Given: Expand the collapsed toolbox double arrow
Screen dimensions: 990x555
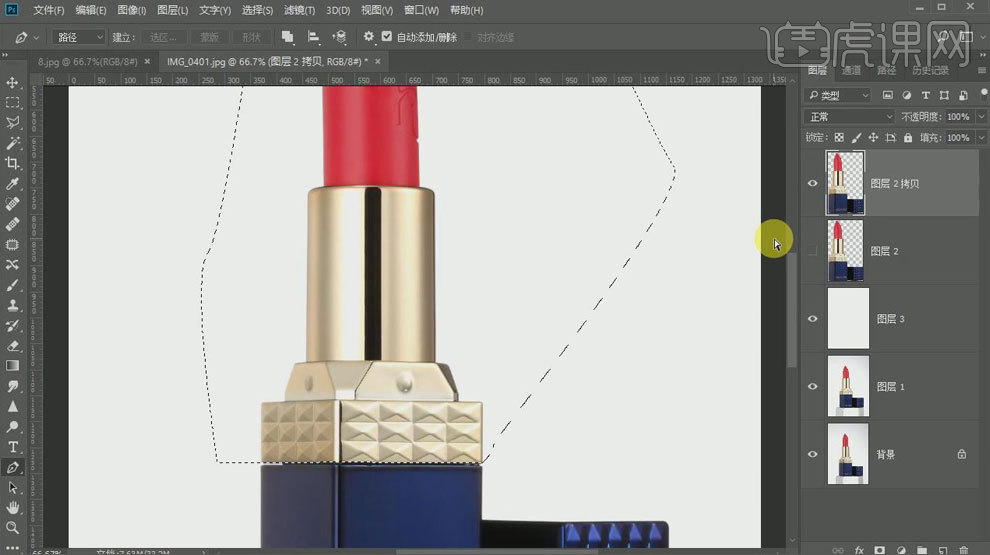Looking at the screenshot, I should (x=5, y=56).
